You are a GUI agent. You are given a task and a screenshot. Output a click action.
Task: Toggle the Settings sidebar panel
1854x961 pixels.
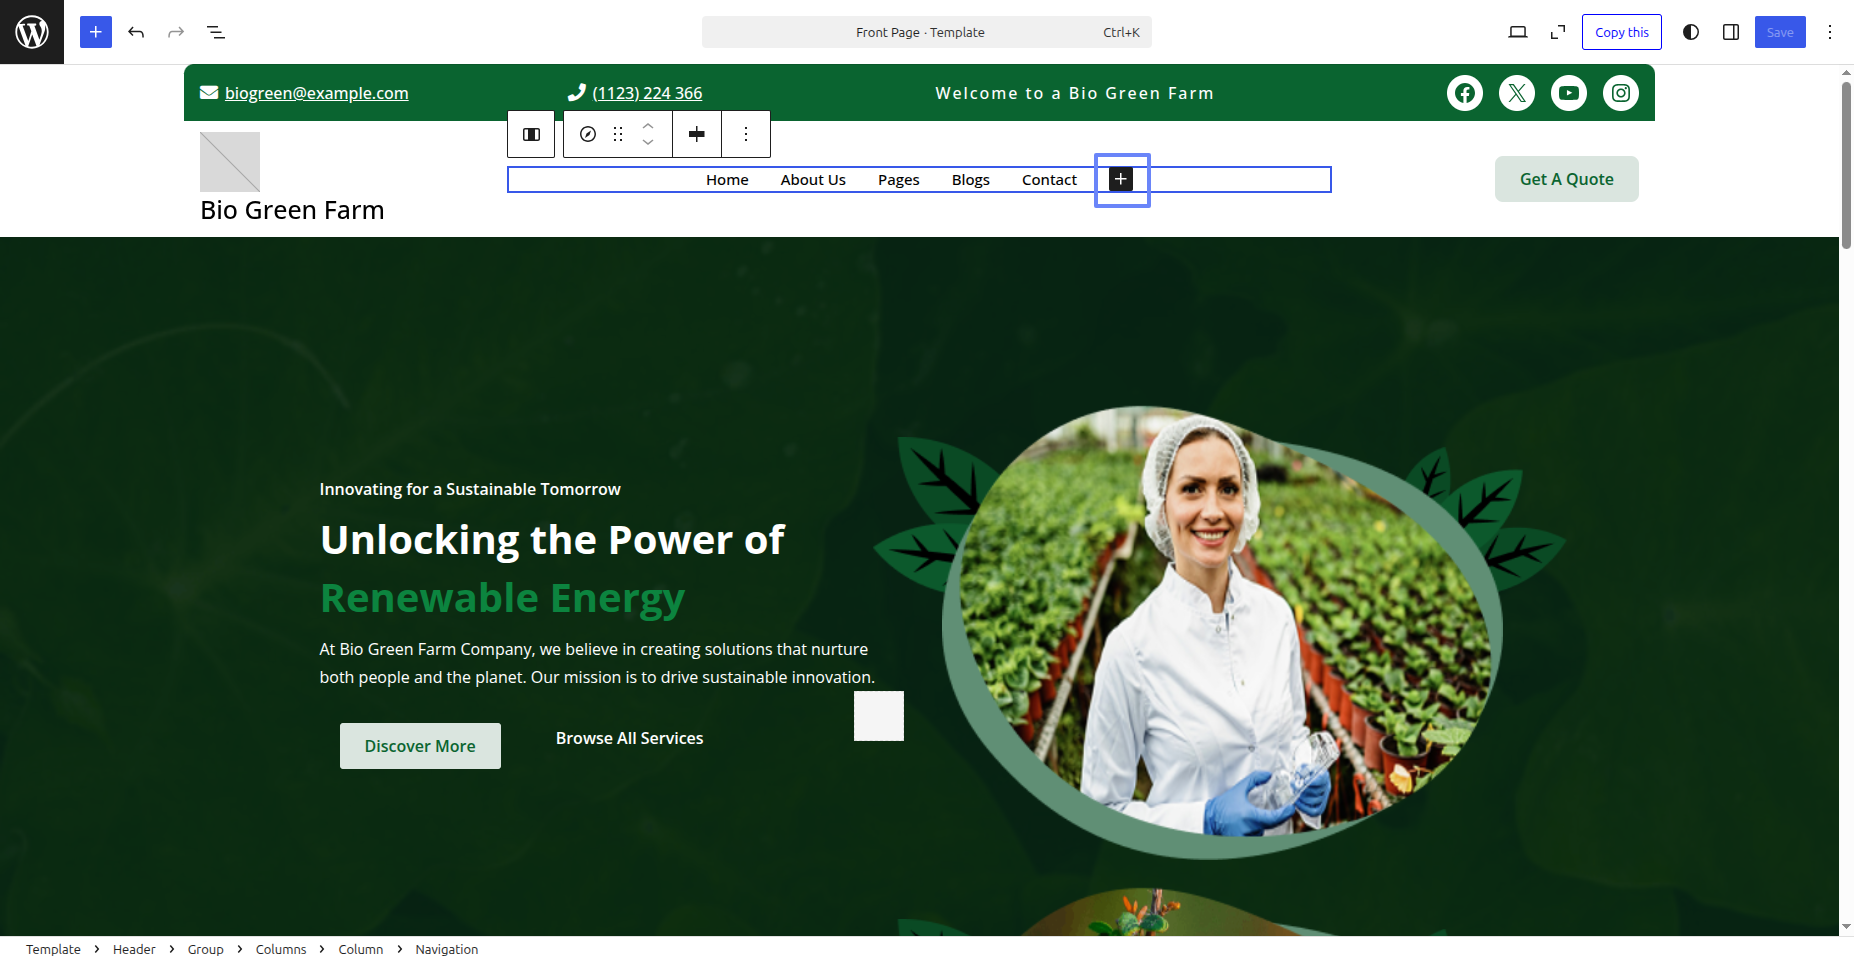[1731, 32]
